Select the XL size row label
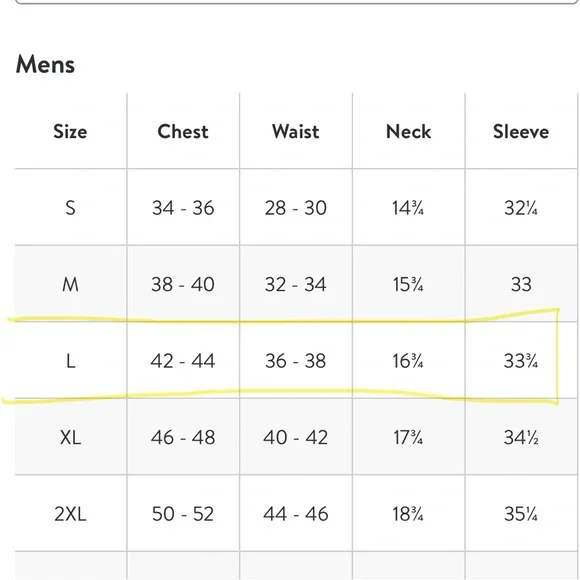The height and width of the screenshot is (580, 580). 70,438
